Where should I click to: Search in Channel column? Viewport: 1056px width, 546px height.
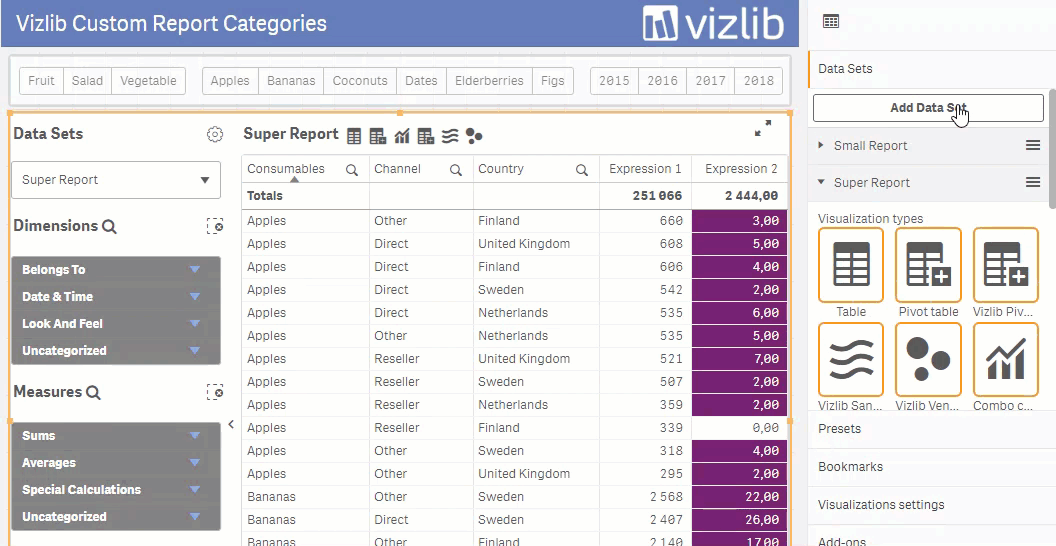coord(456,170)
